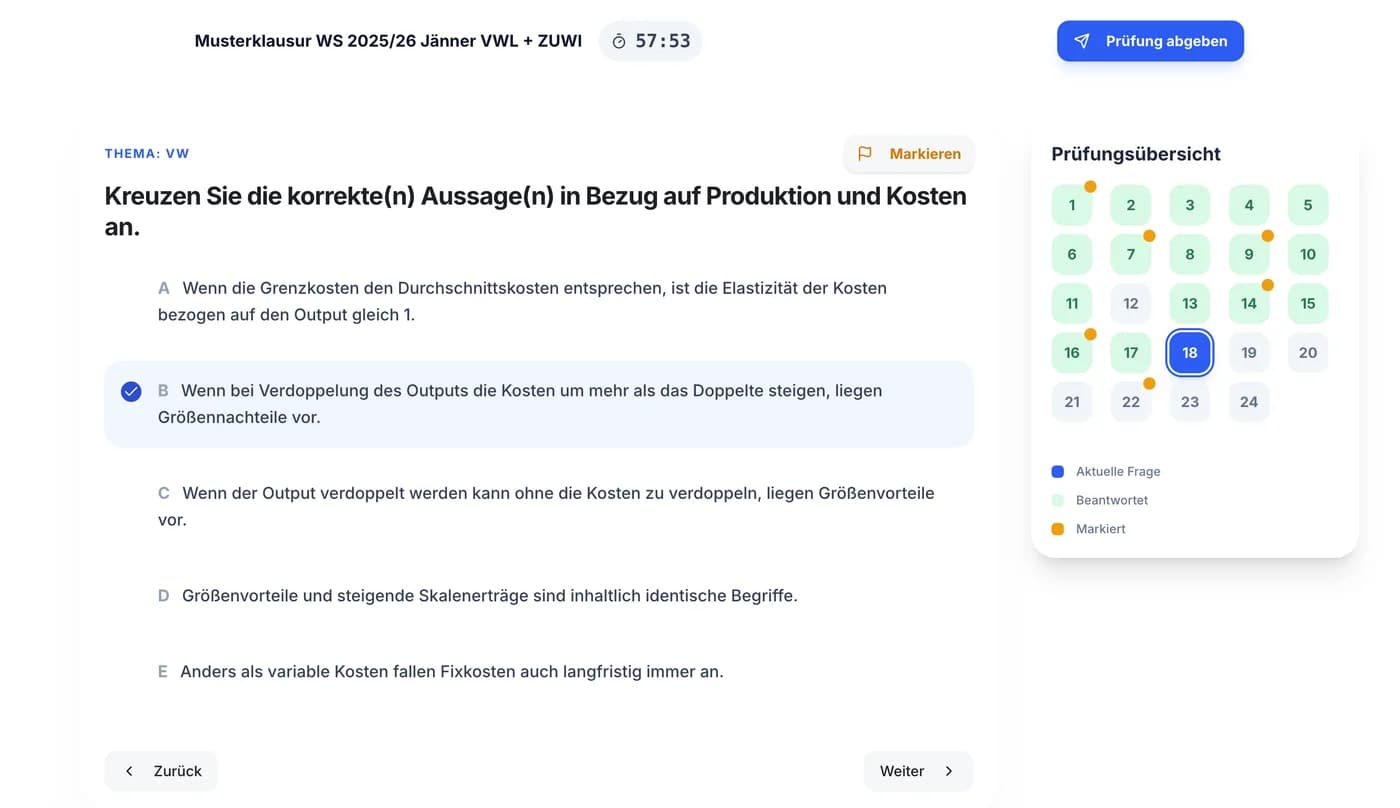The image size is (1400, 808).
Task: Navigate to question 10
Action: (x=1308, y=254)
